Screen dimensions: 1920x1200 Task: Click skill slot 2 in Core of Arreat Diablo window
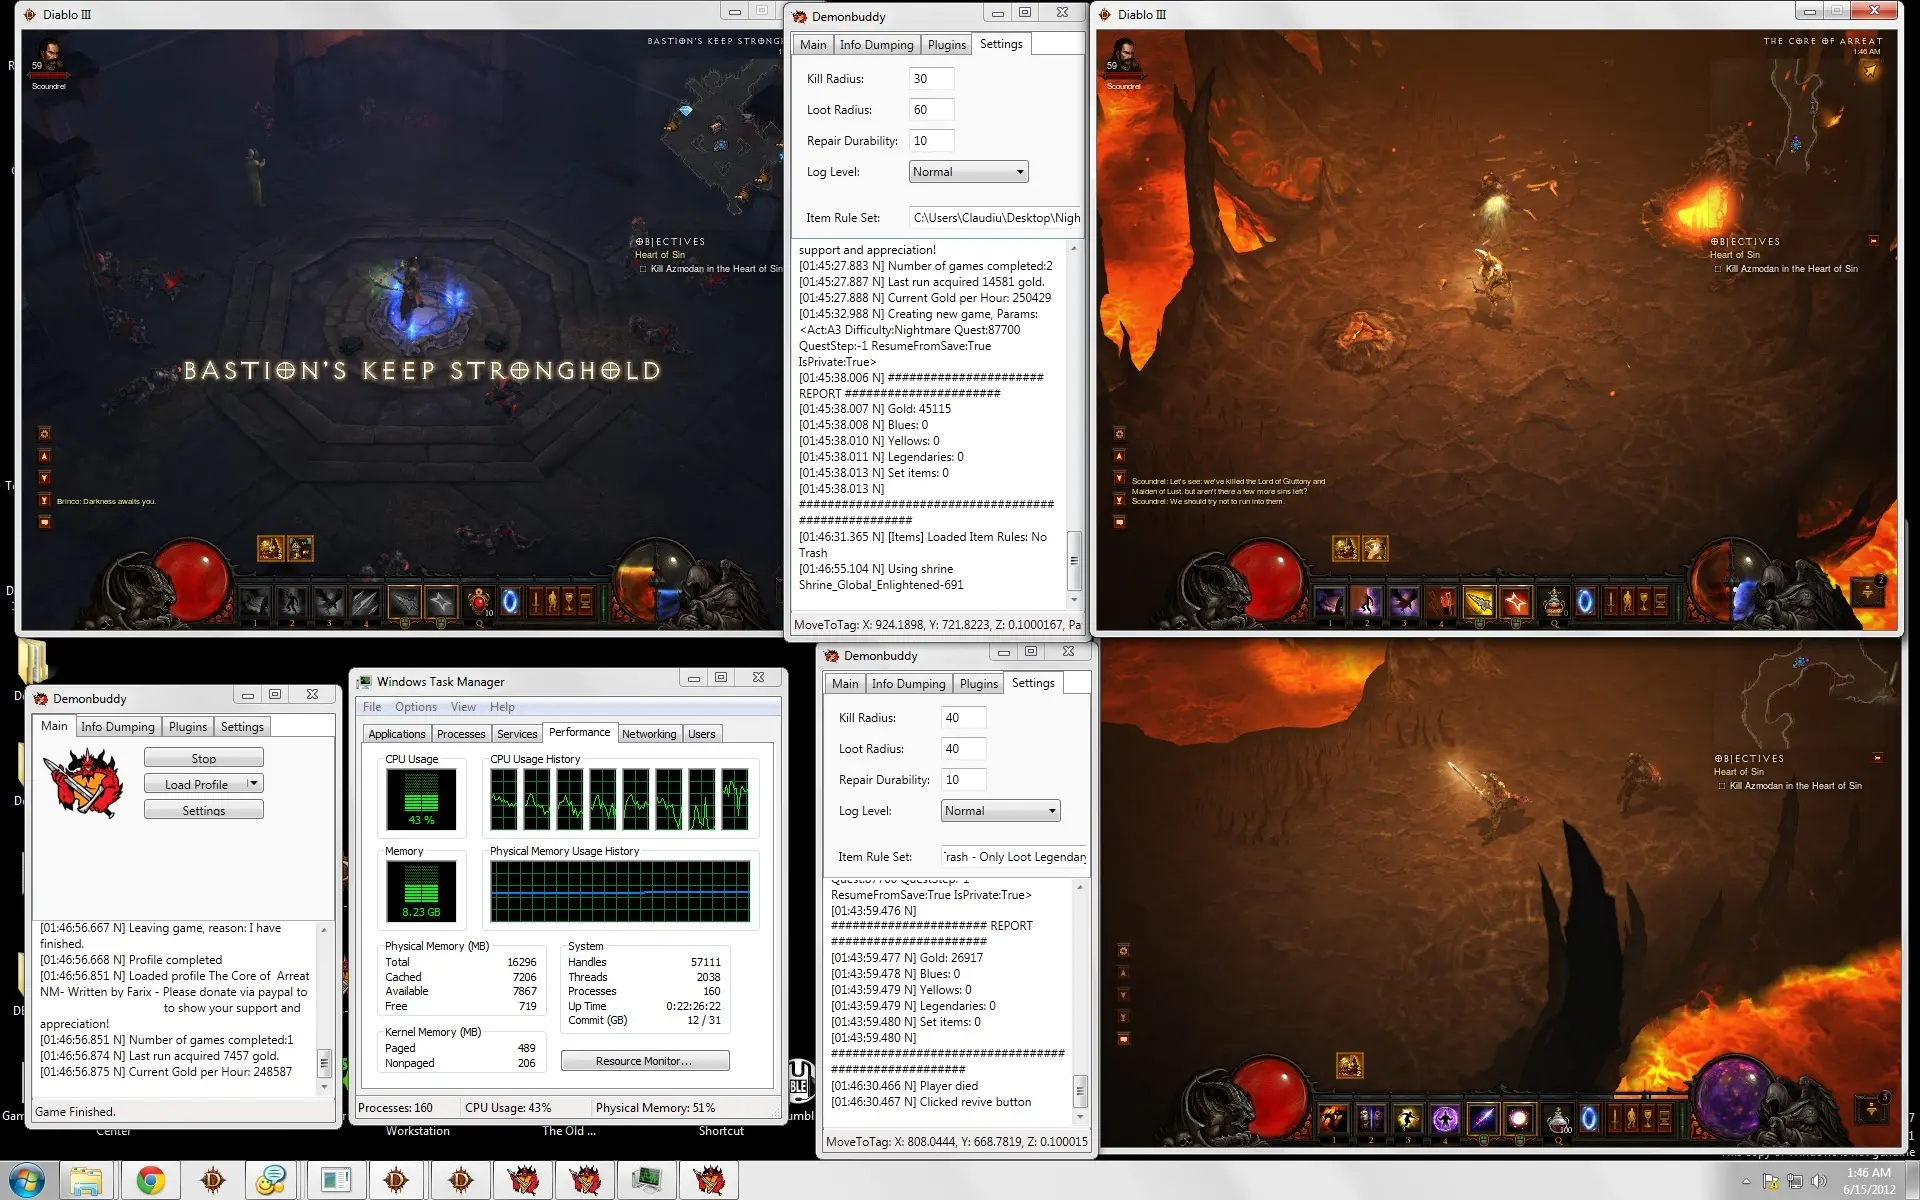tap(1366, 601)
